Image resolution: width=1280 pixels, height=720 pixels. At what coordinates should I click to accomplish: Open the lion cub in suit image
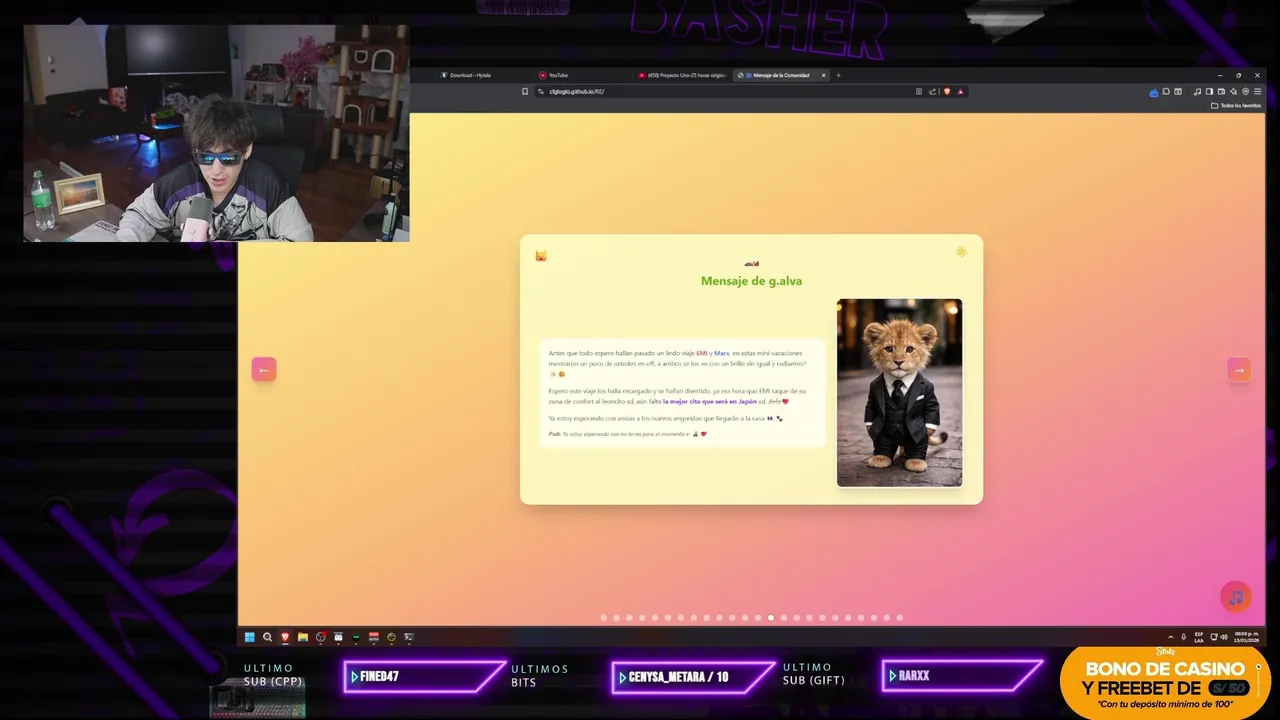[x=899, y=392]
